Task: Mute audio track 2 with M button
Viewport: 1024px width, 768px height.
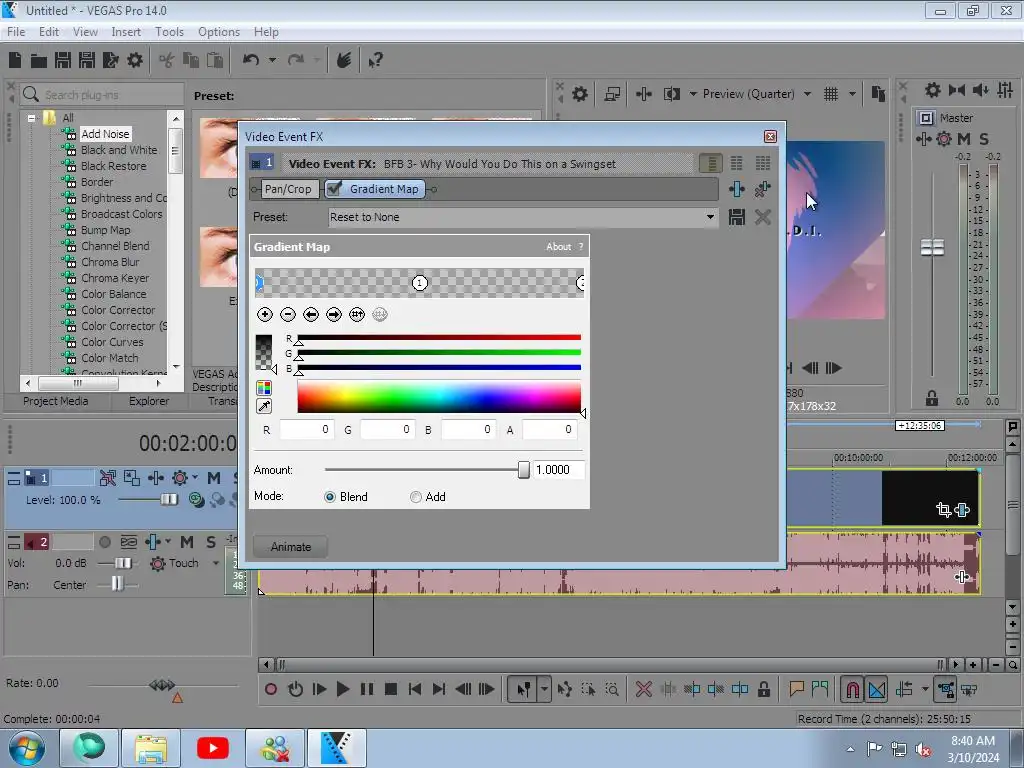Action: pyautogui.click(x=187, y=542)
